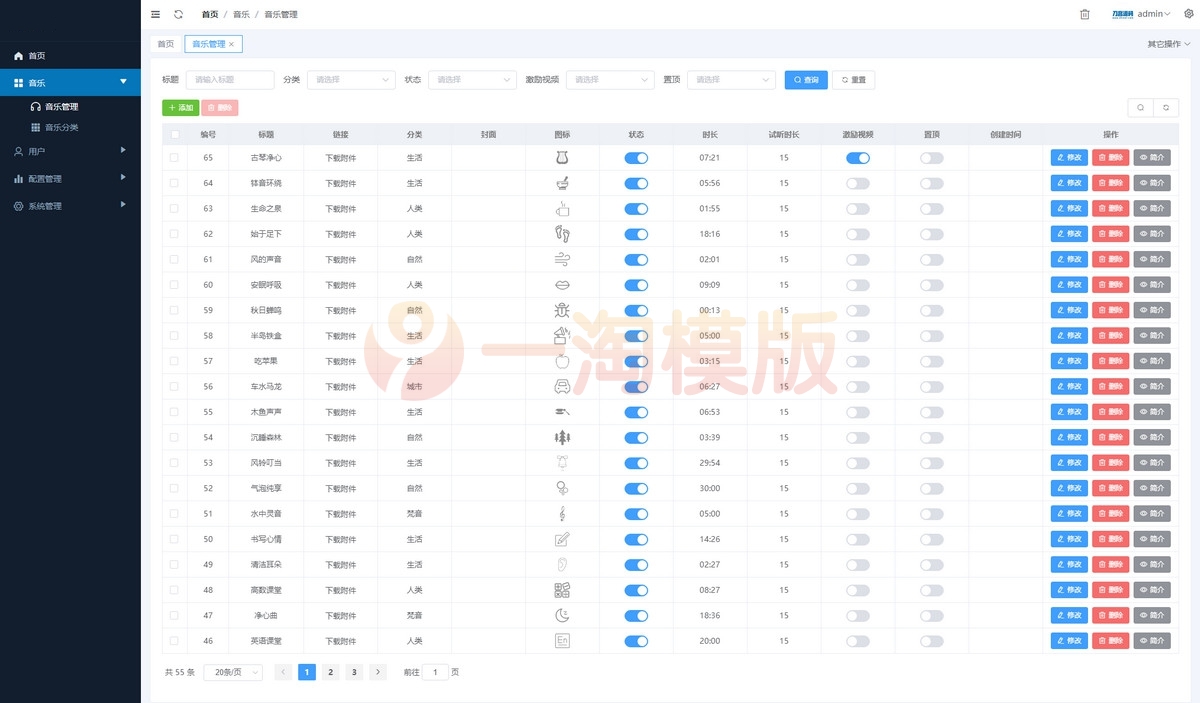Click the ear icon for 清洁耳朵
This screenshot has width=1200, height=703.
pyautogui.click(x=562, y=564)
